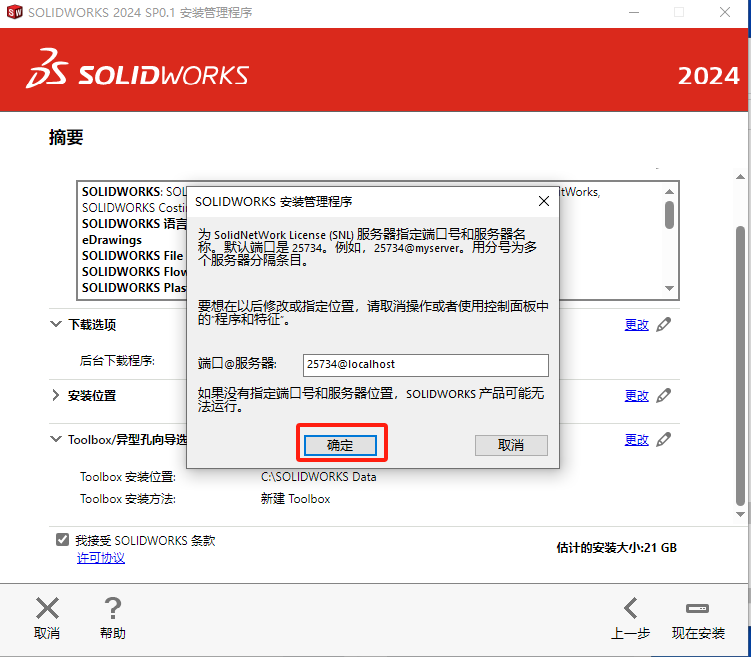
Task: Toggle 我接受 SOLIDWORKS 条款 checkbox
Action: pos(62,540)
